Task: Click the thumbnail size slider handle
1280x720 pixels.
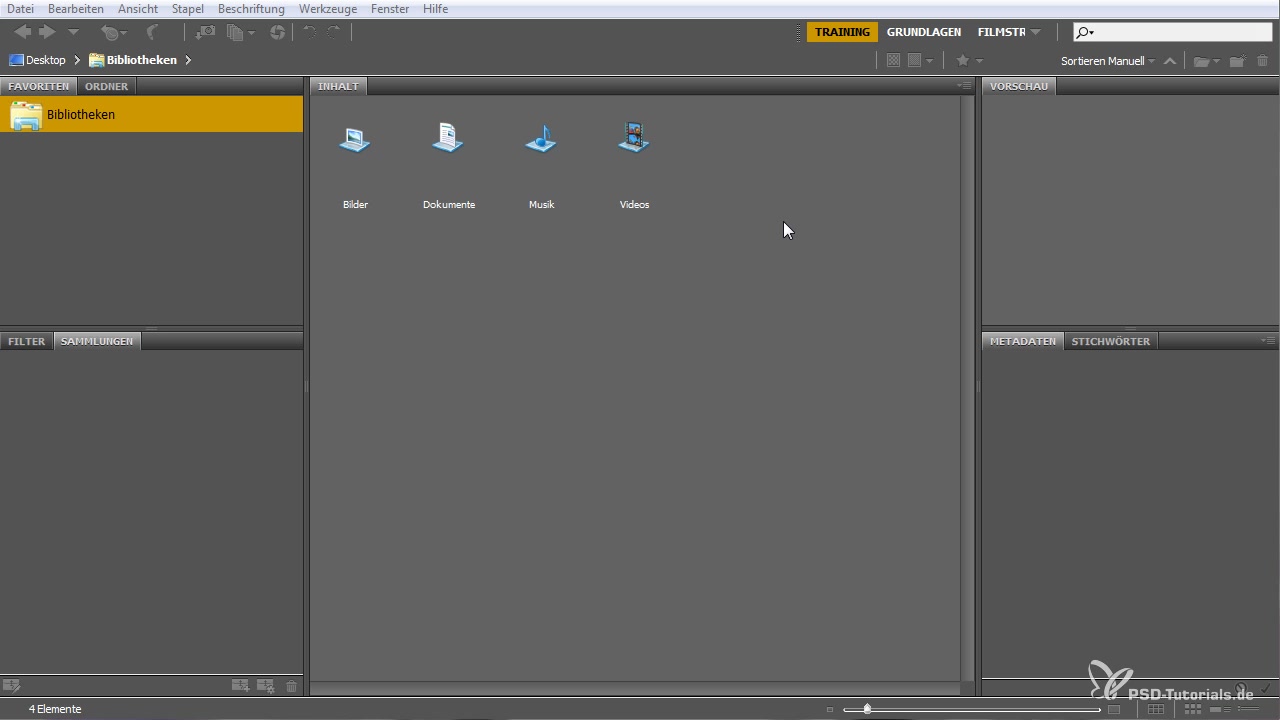Action: (867, 709)
